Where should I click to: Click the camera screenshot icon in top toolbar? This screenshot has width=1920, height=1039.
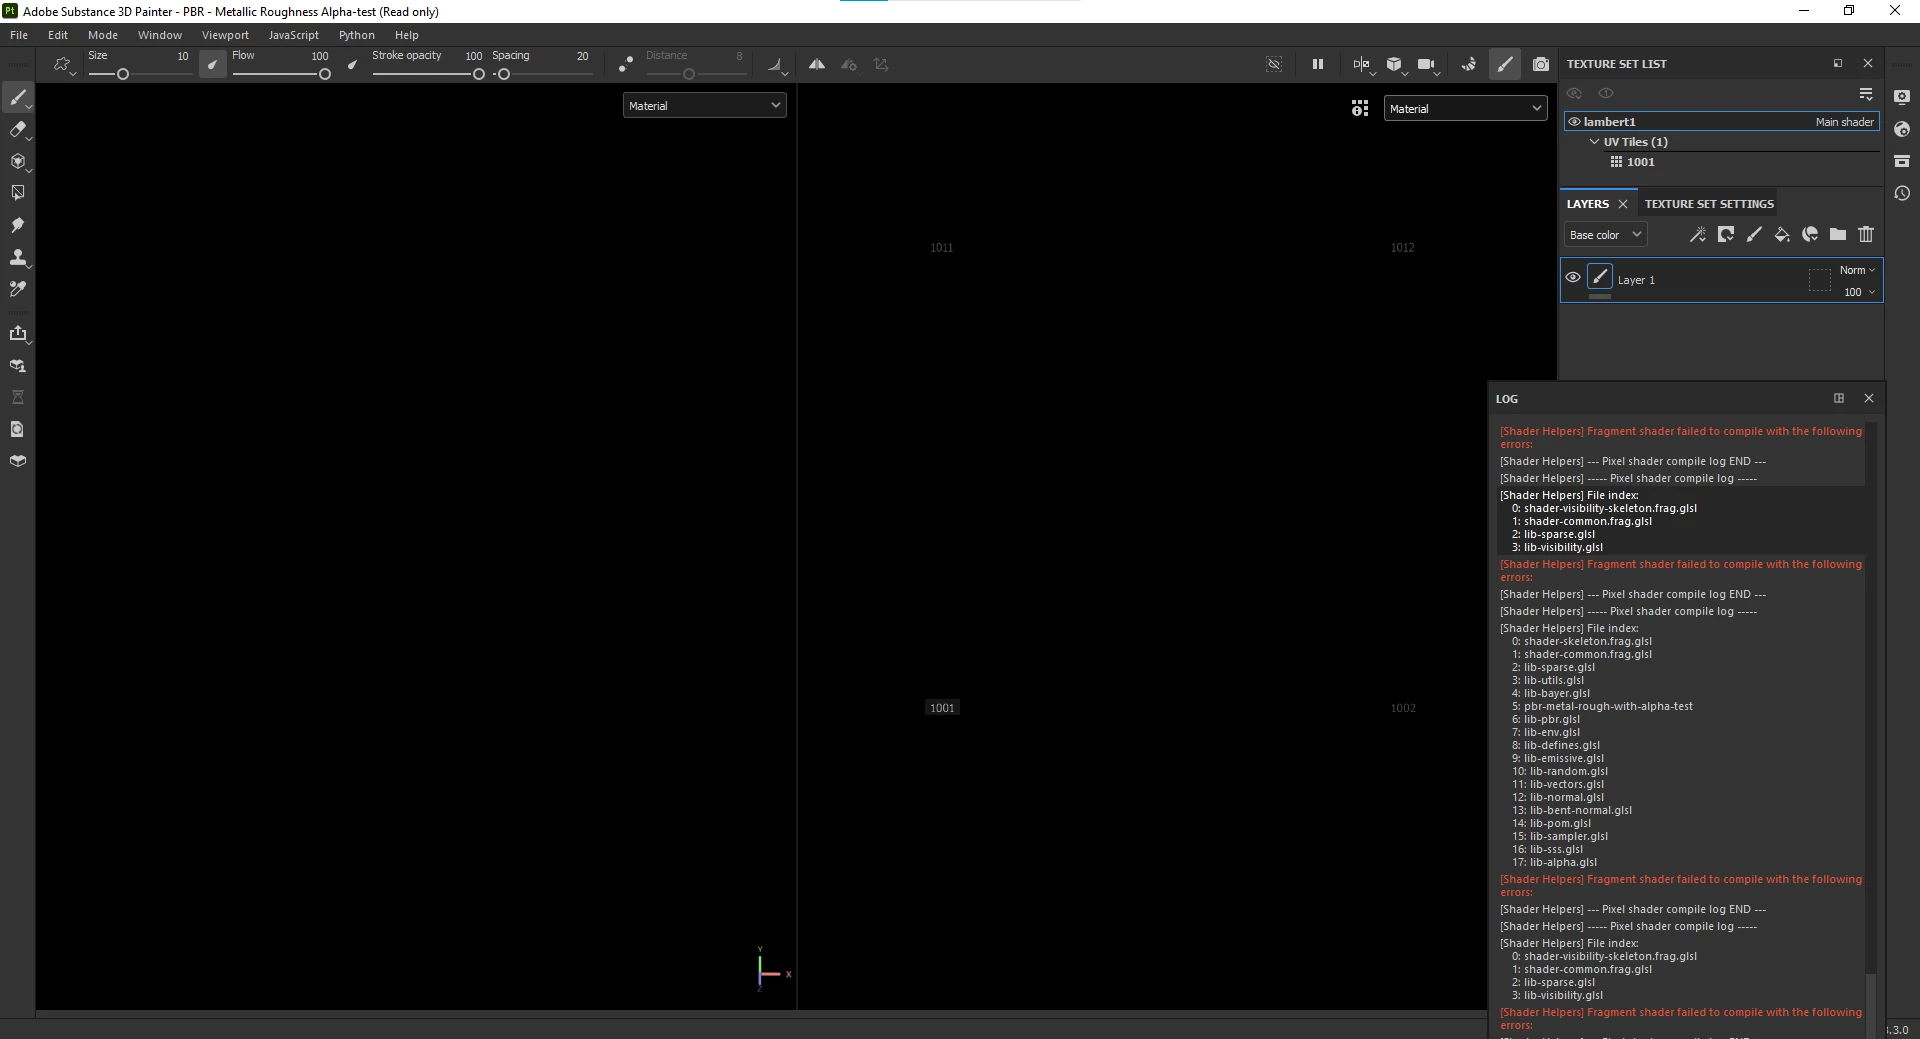[1541, 64]
